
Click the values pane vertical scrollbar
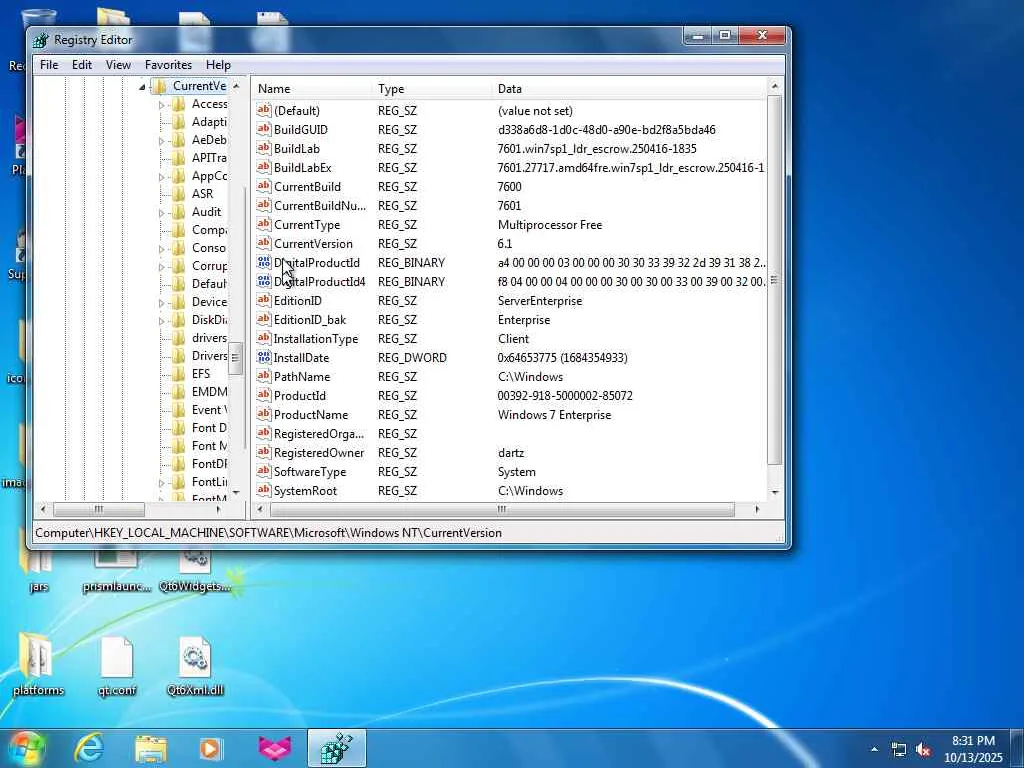click(x=775, y=281)
